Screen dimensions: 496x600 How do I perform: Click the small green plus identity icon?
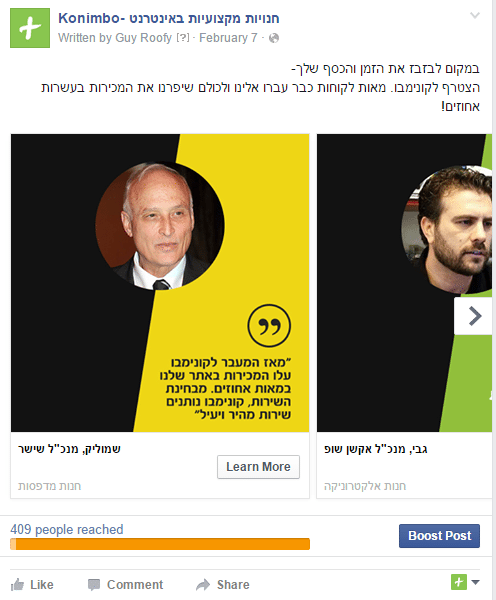click(459, 582)
